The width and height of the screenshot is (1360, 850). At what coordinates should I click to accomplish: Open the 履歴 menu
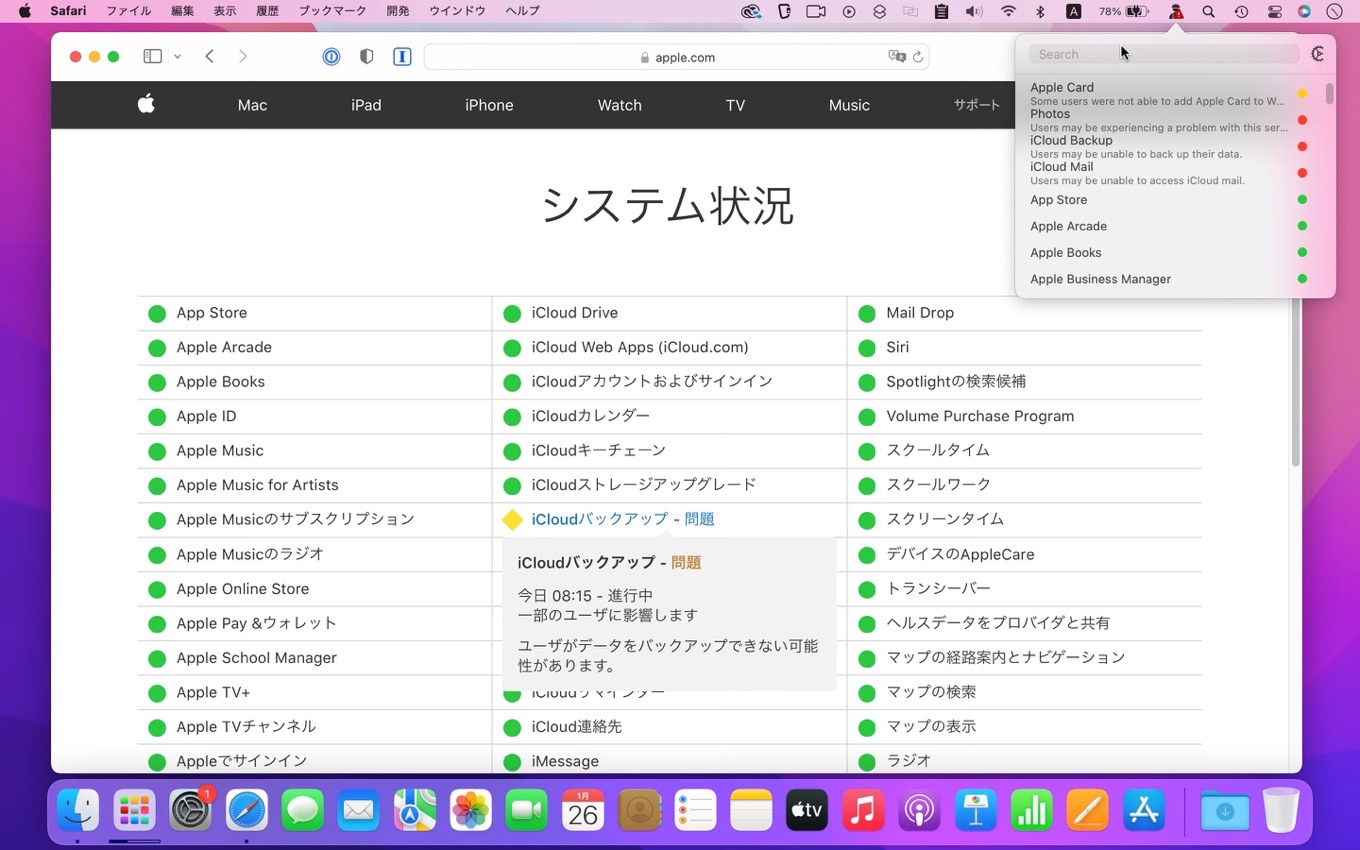(267, 11)
